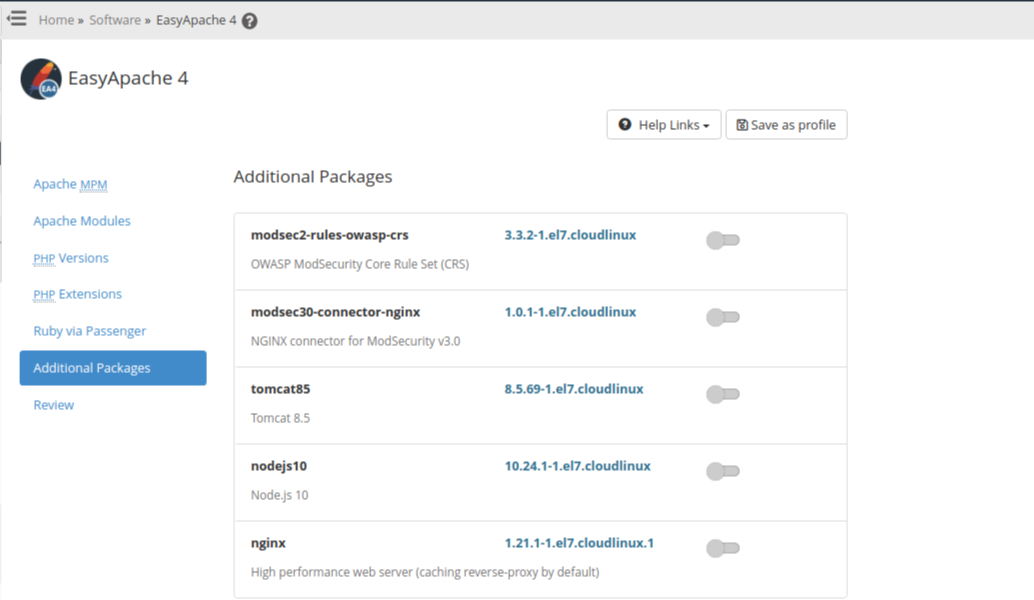Click Save as profile button
Image resolution: width=1034 pixels, height=600 pixels.
(x=786, y=125)
